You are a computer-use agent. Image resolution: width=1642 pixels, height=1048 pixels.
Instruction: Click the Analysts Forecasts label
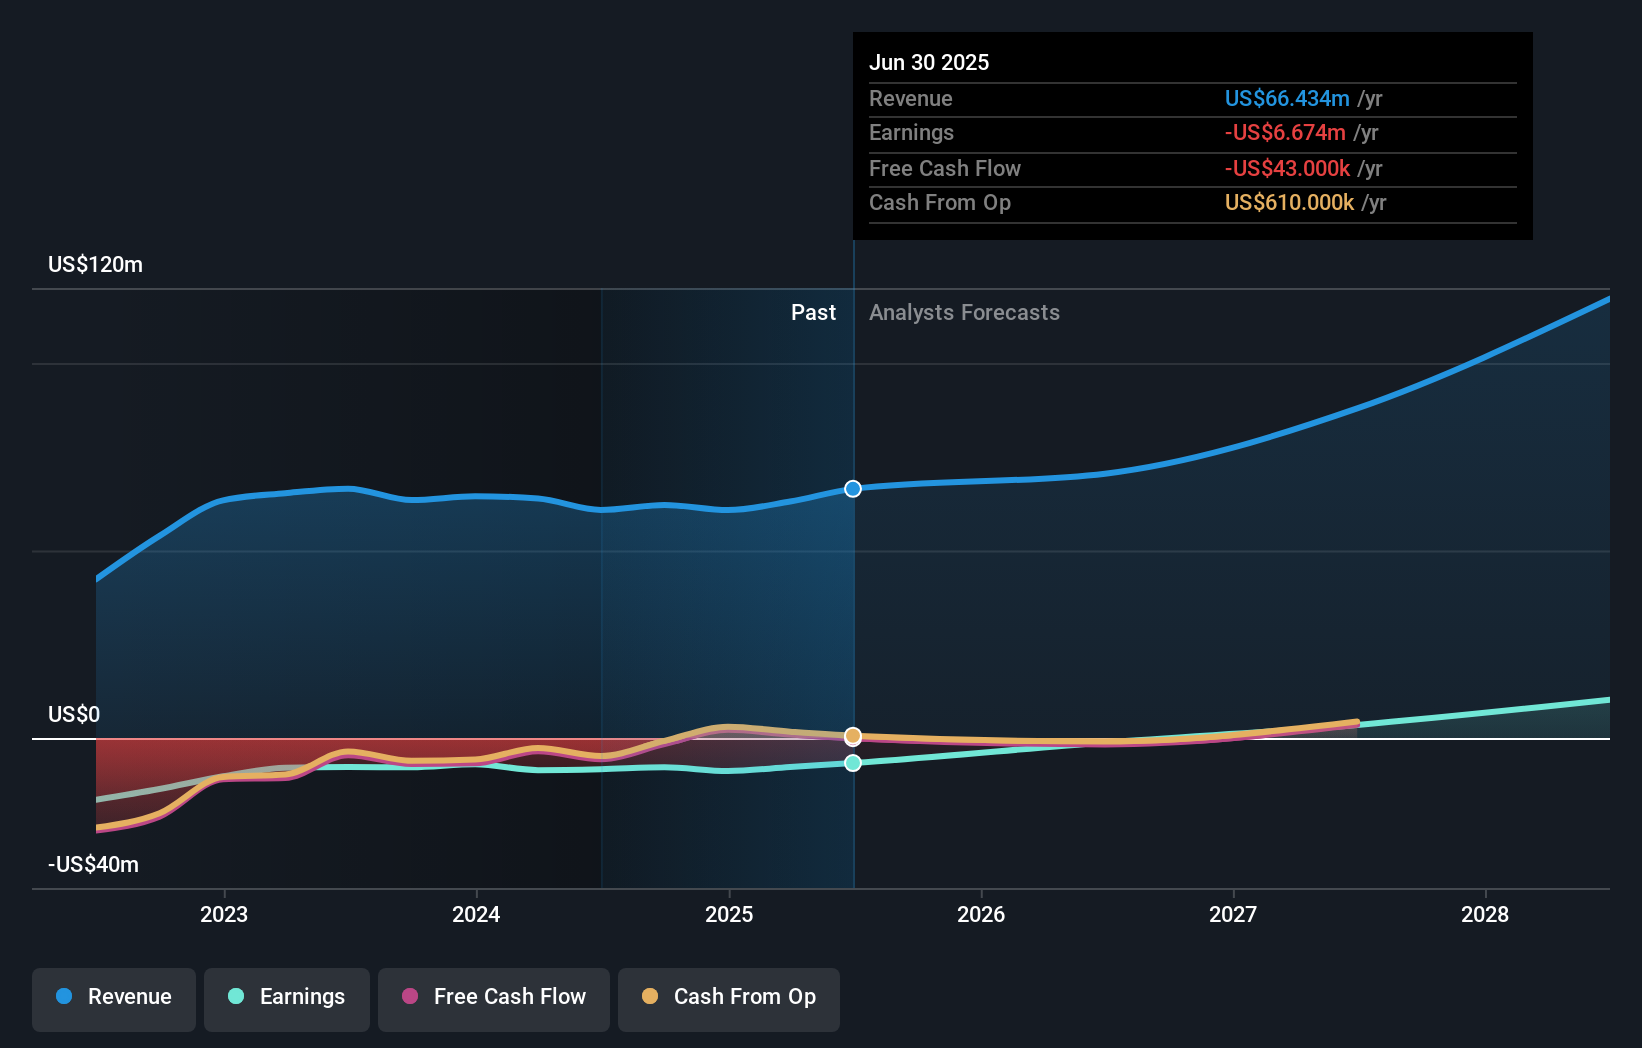(964, 313)
